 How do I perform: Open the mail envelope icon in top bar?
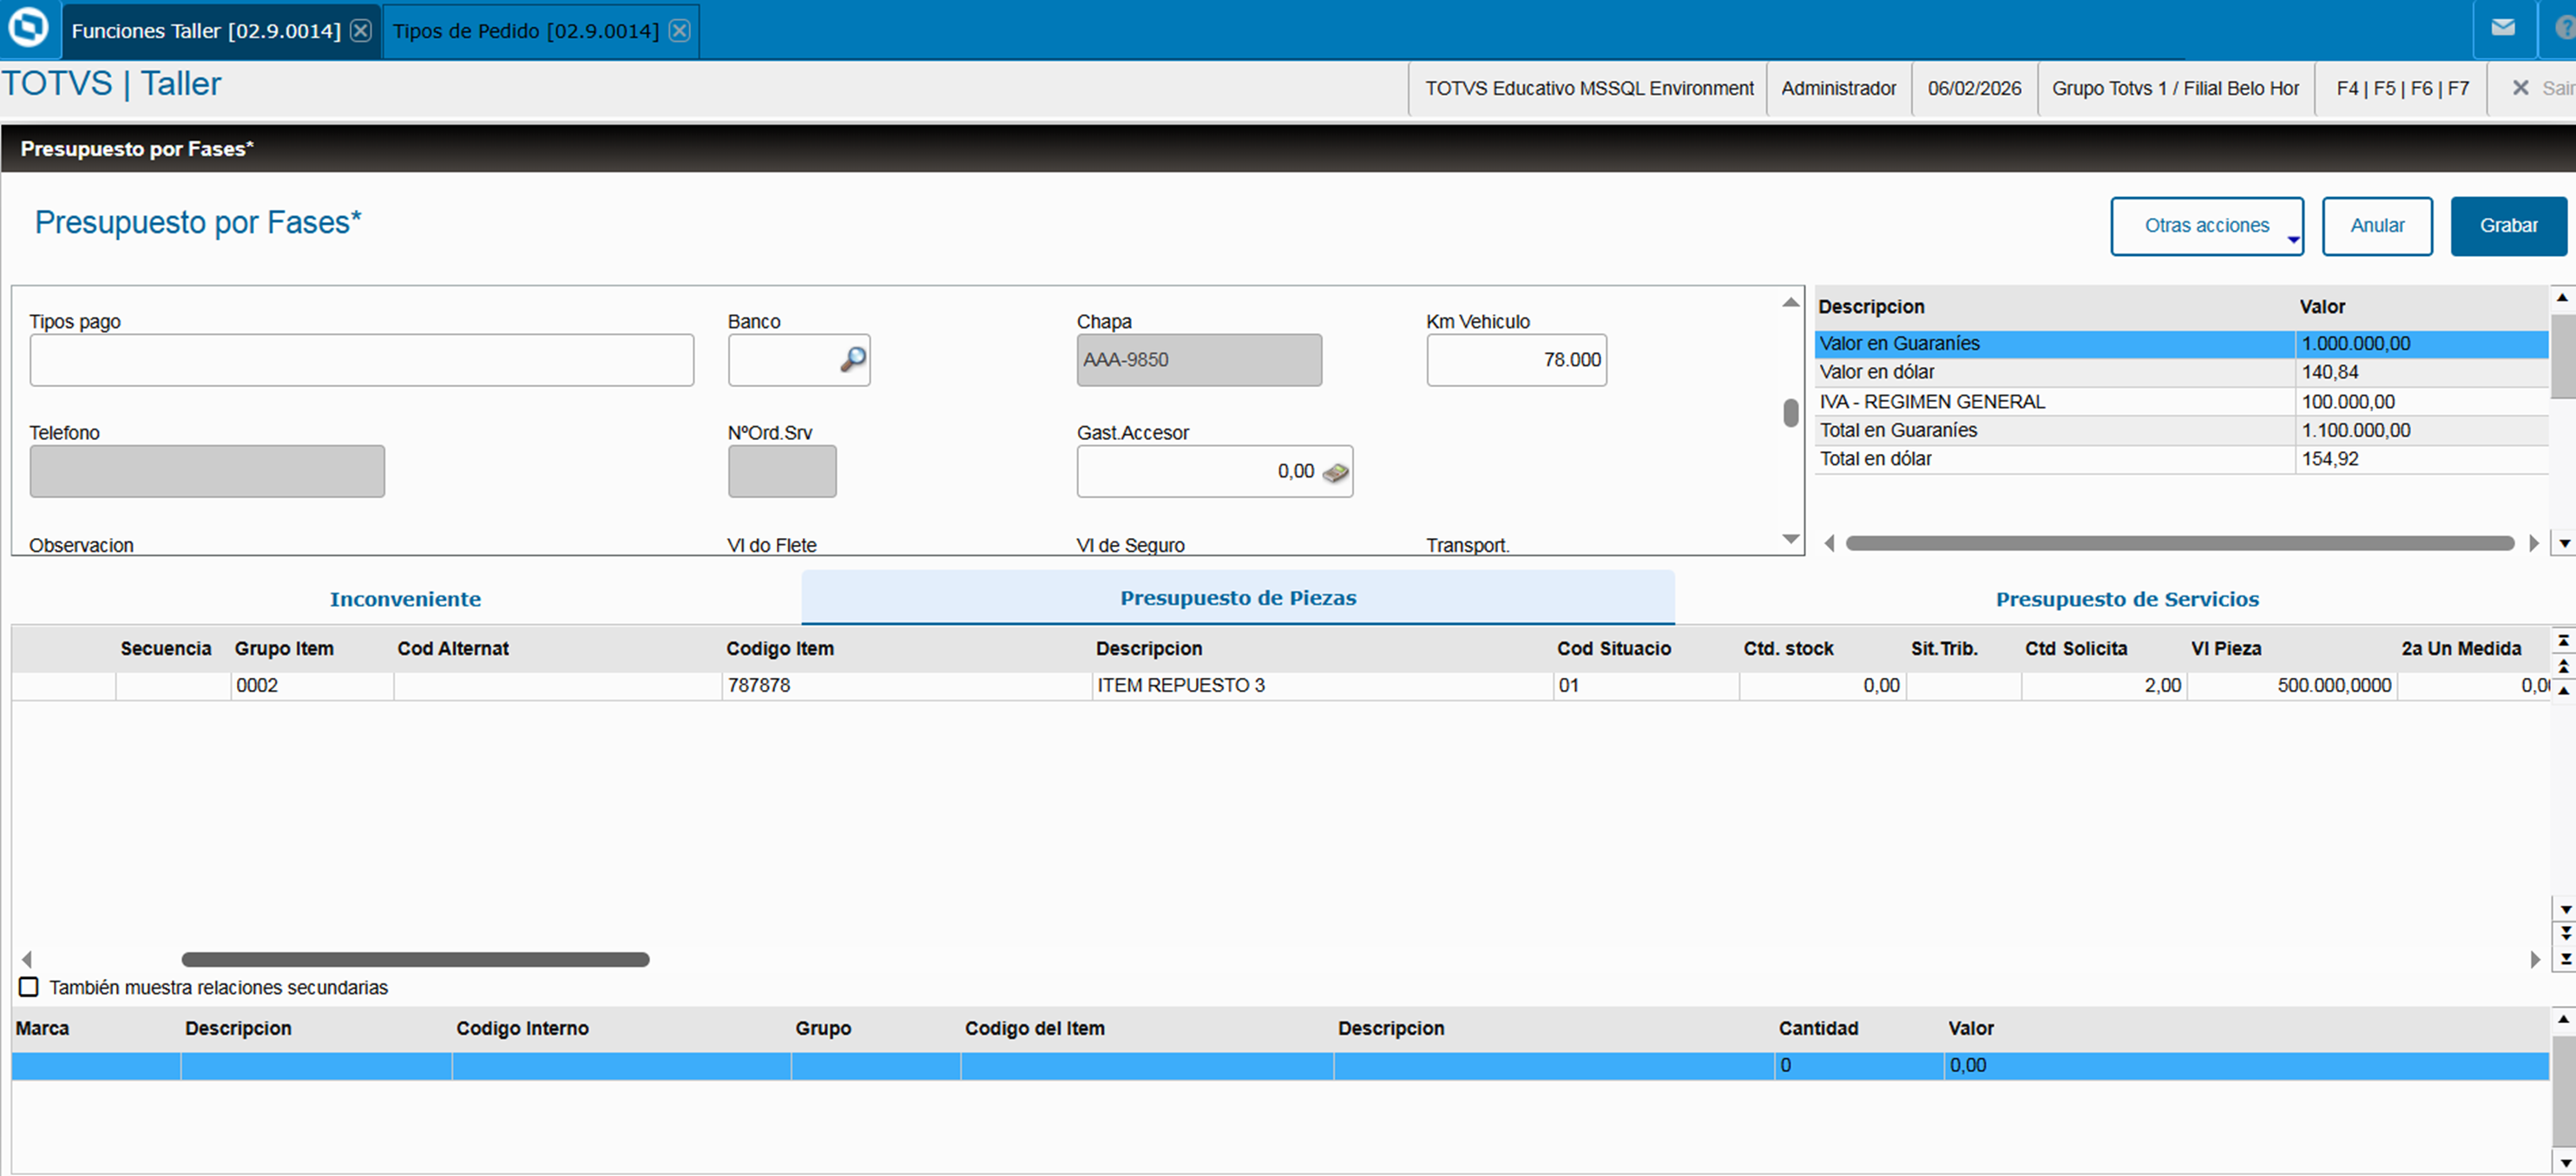(2503, 28)
